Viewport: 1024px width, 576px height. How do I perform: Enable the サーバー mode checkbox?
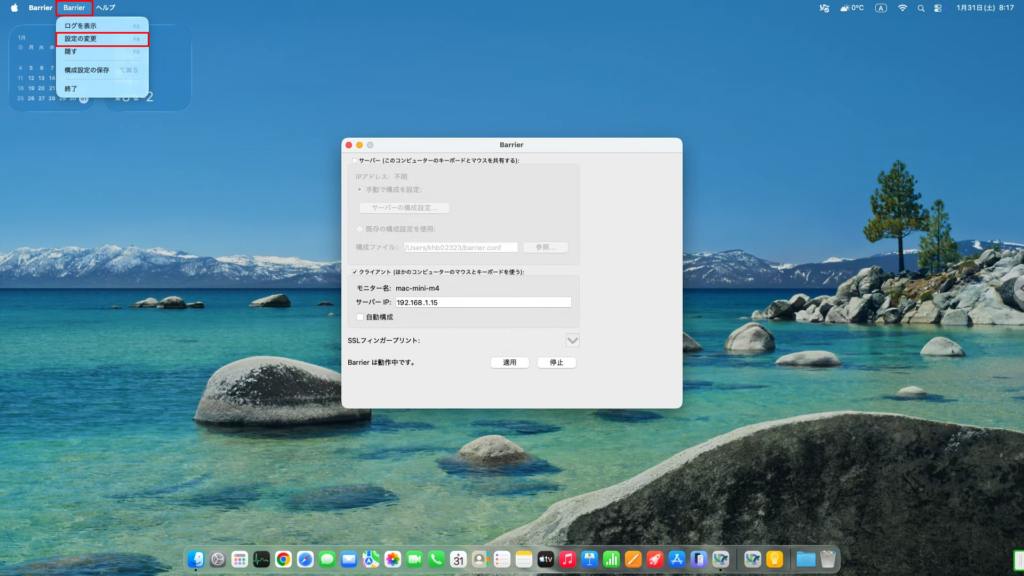click(354, 160)
